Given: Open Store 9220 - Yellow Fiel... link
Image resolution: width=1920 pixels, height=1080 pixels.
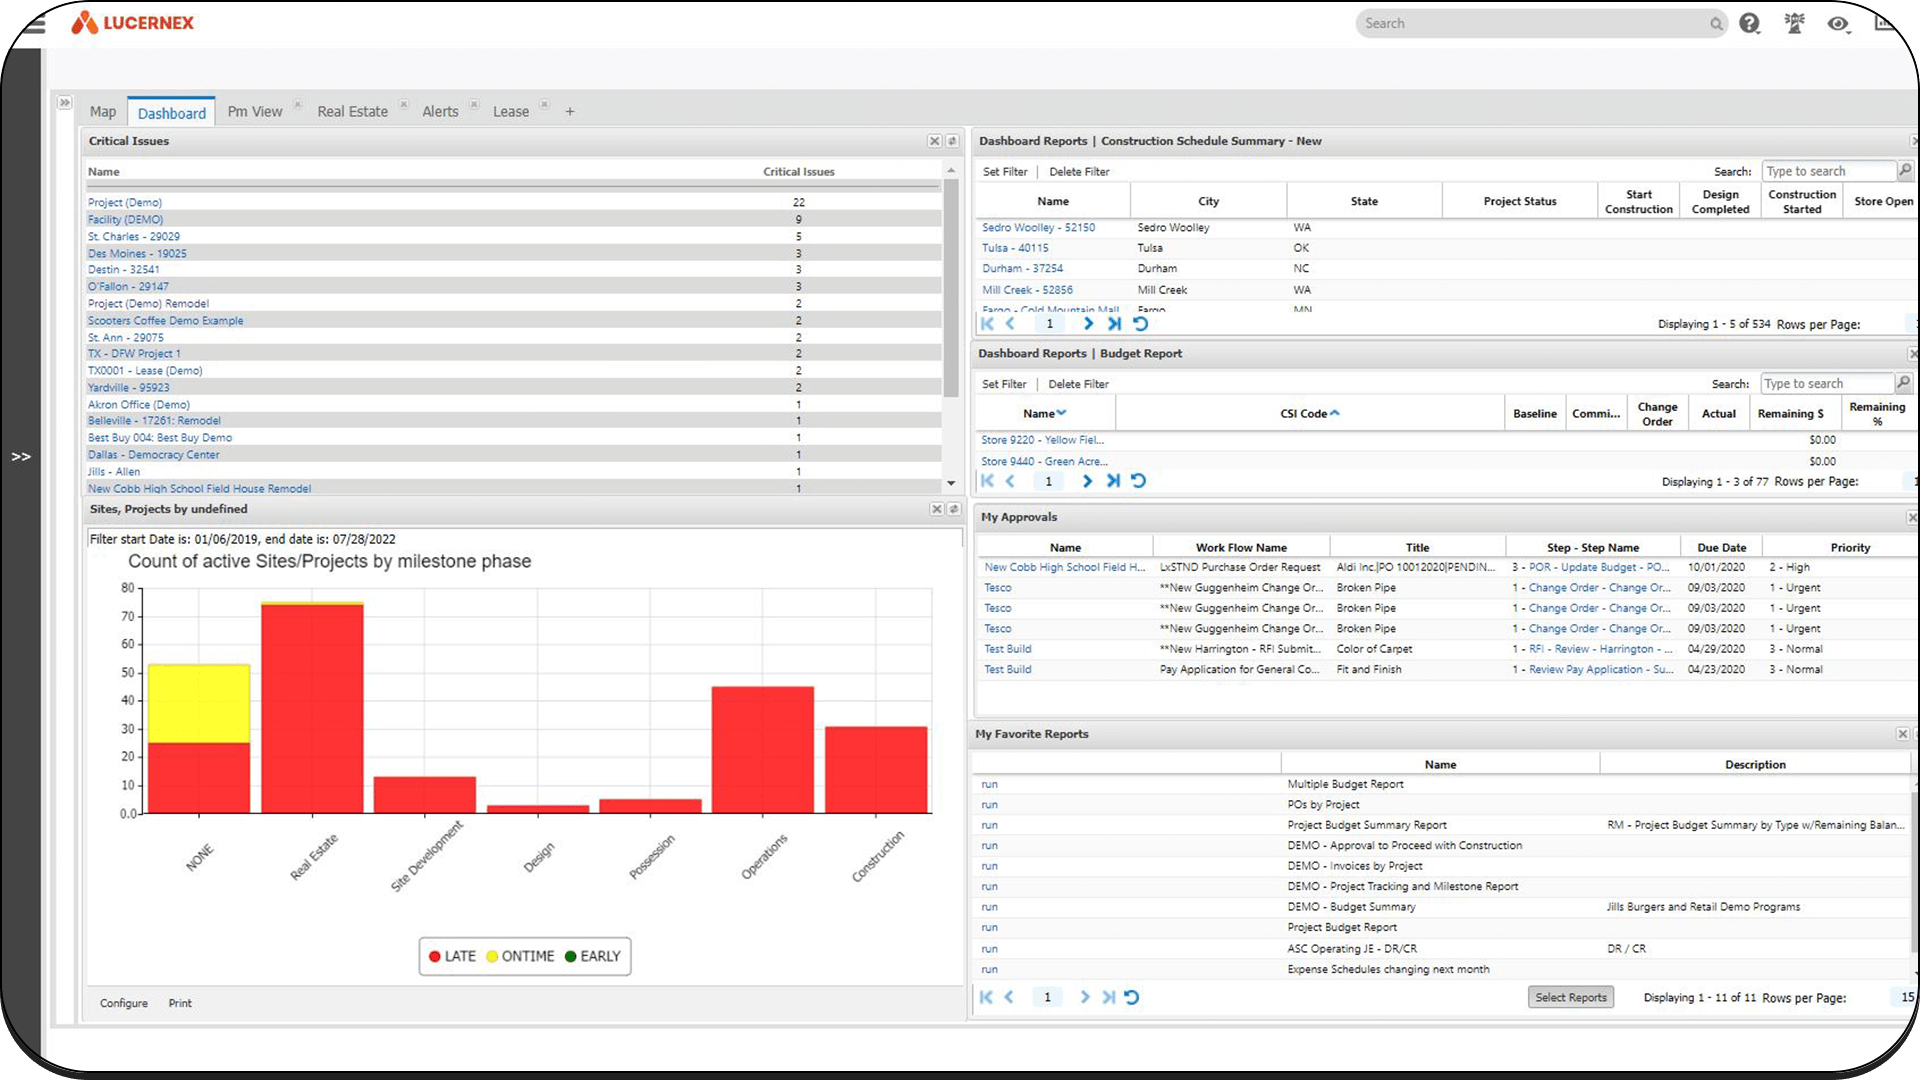Looking at the screenshot, I should pyautogui.click(x=1042, y=440).
